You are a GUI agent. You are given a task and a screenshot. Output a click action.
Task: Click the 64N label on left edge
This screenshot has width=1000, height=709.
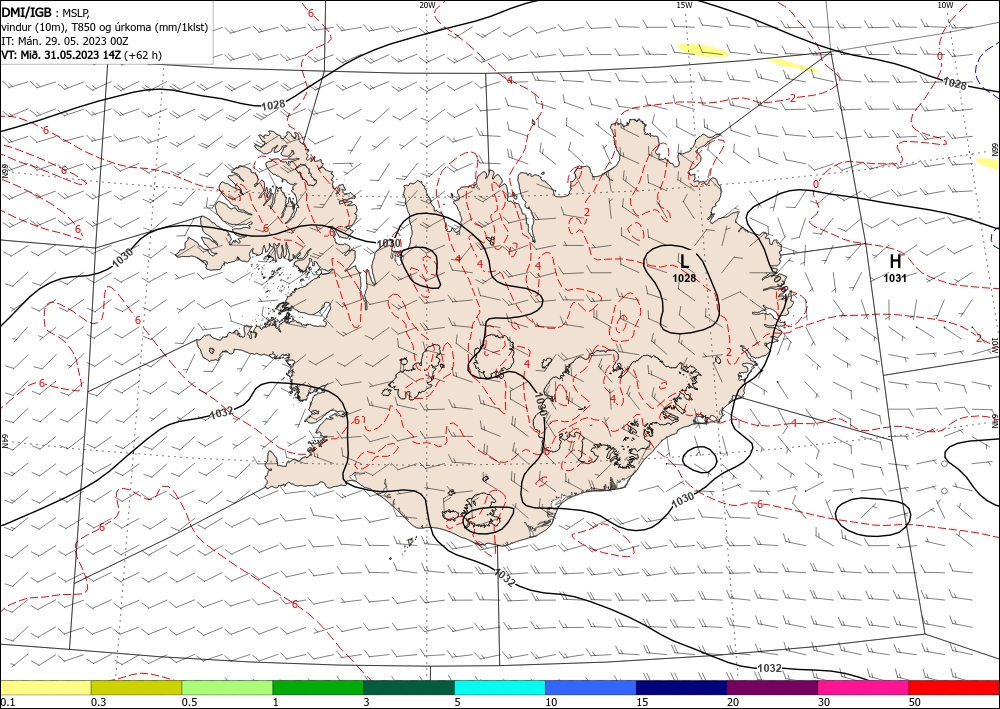[4, 441]
